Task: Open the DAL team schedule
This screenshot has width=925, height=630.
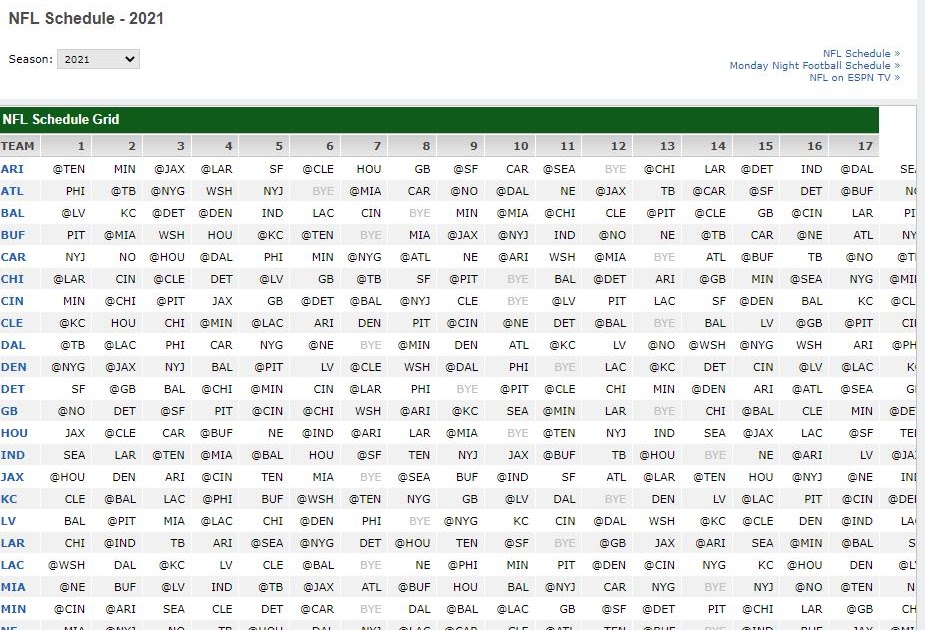Action: (13, 345)
